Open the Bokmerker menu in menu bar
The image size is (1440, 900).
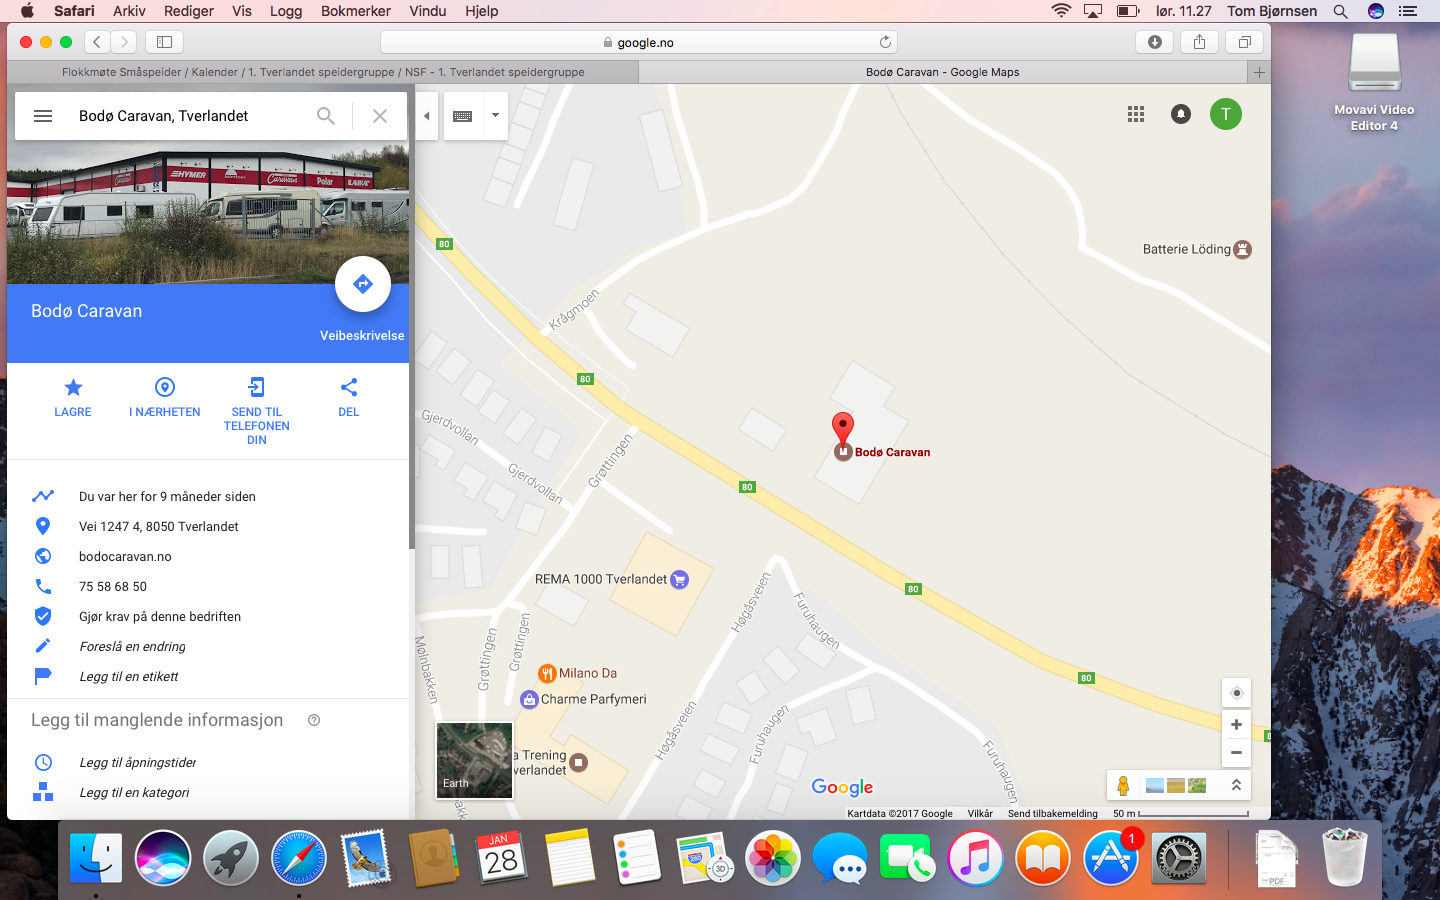pos(356,11)
